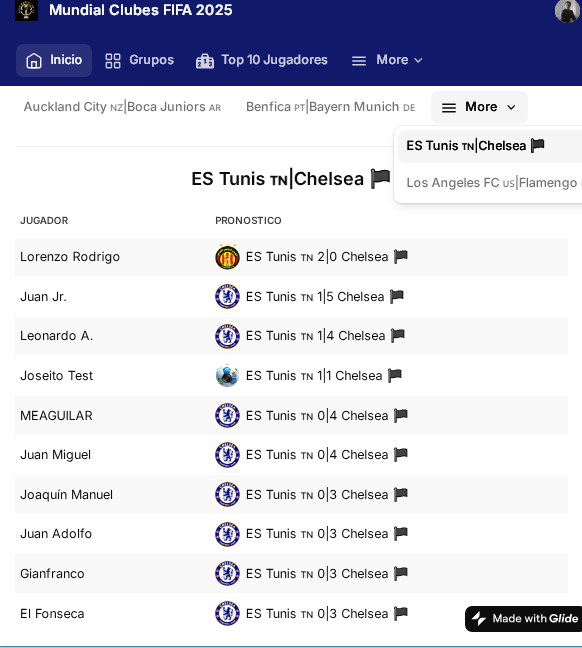Expand the More menu in top navigation
This screenshot has width=582, height=648.
pyautogui.click(x=387, y=60)
